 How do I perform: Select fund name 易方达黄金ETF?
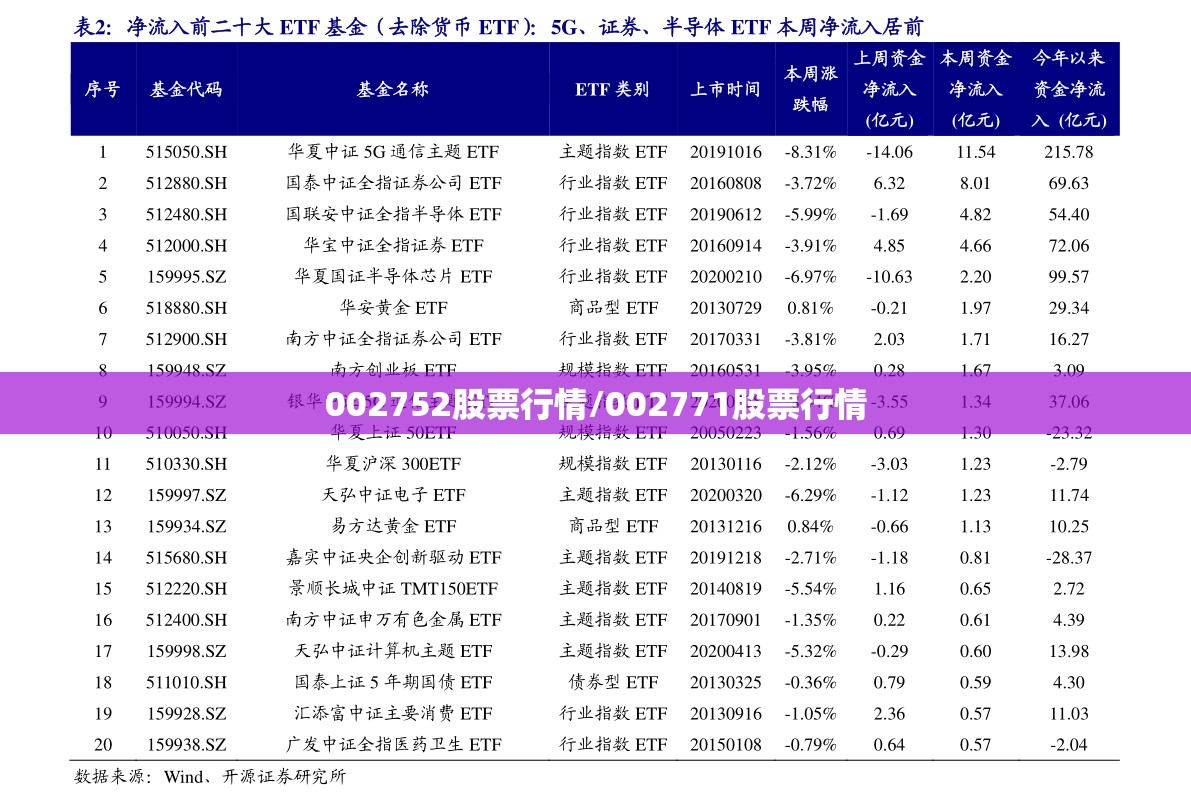pos(393,526)
